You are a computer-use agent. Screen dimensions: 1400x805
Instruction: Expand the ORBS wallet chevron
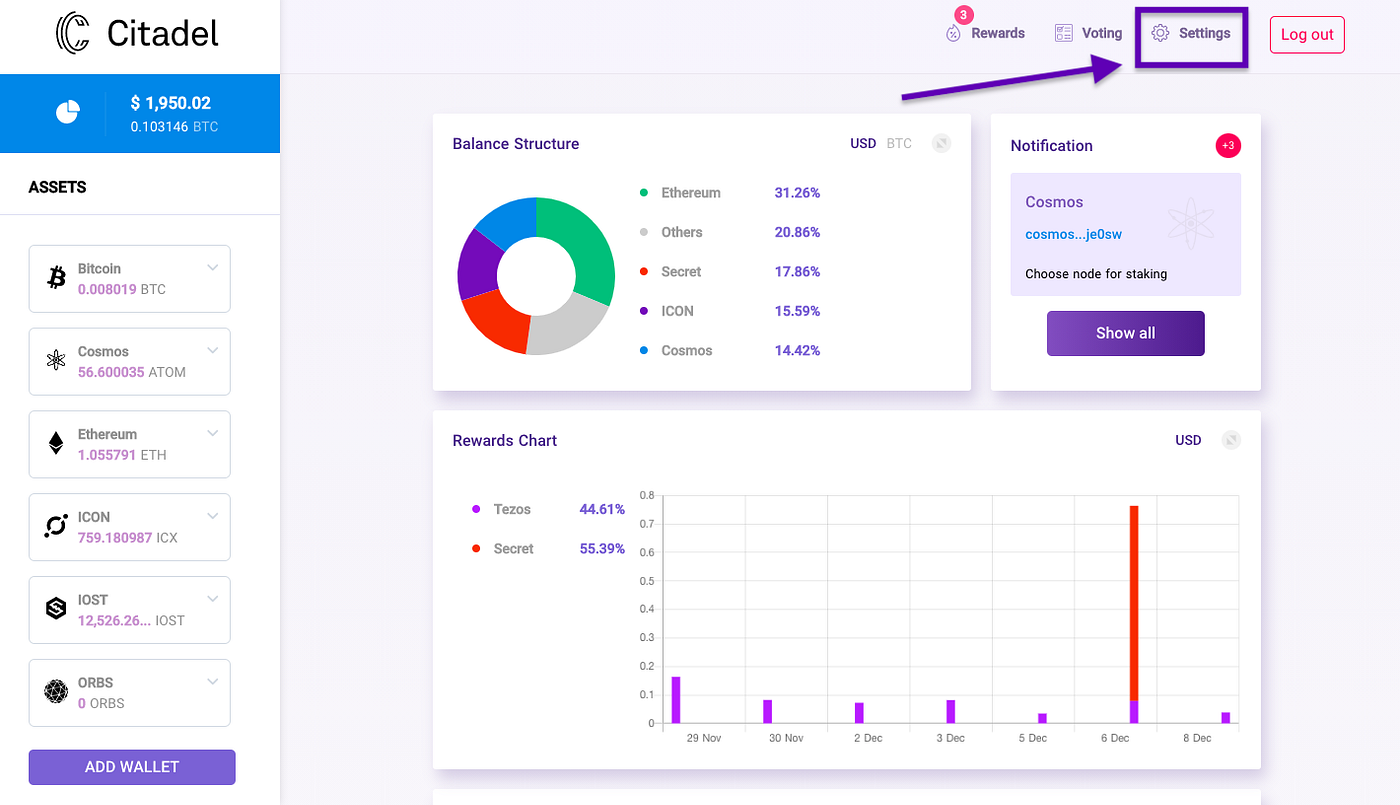coord(213,682)
